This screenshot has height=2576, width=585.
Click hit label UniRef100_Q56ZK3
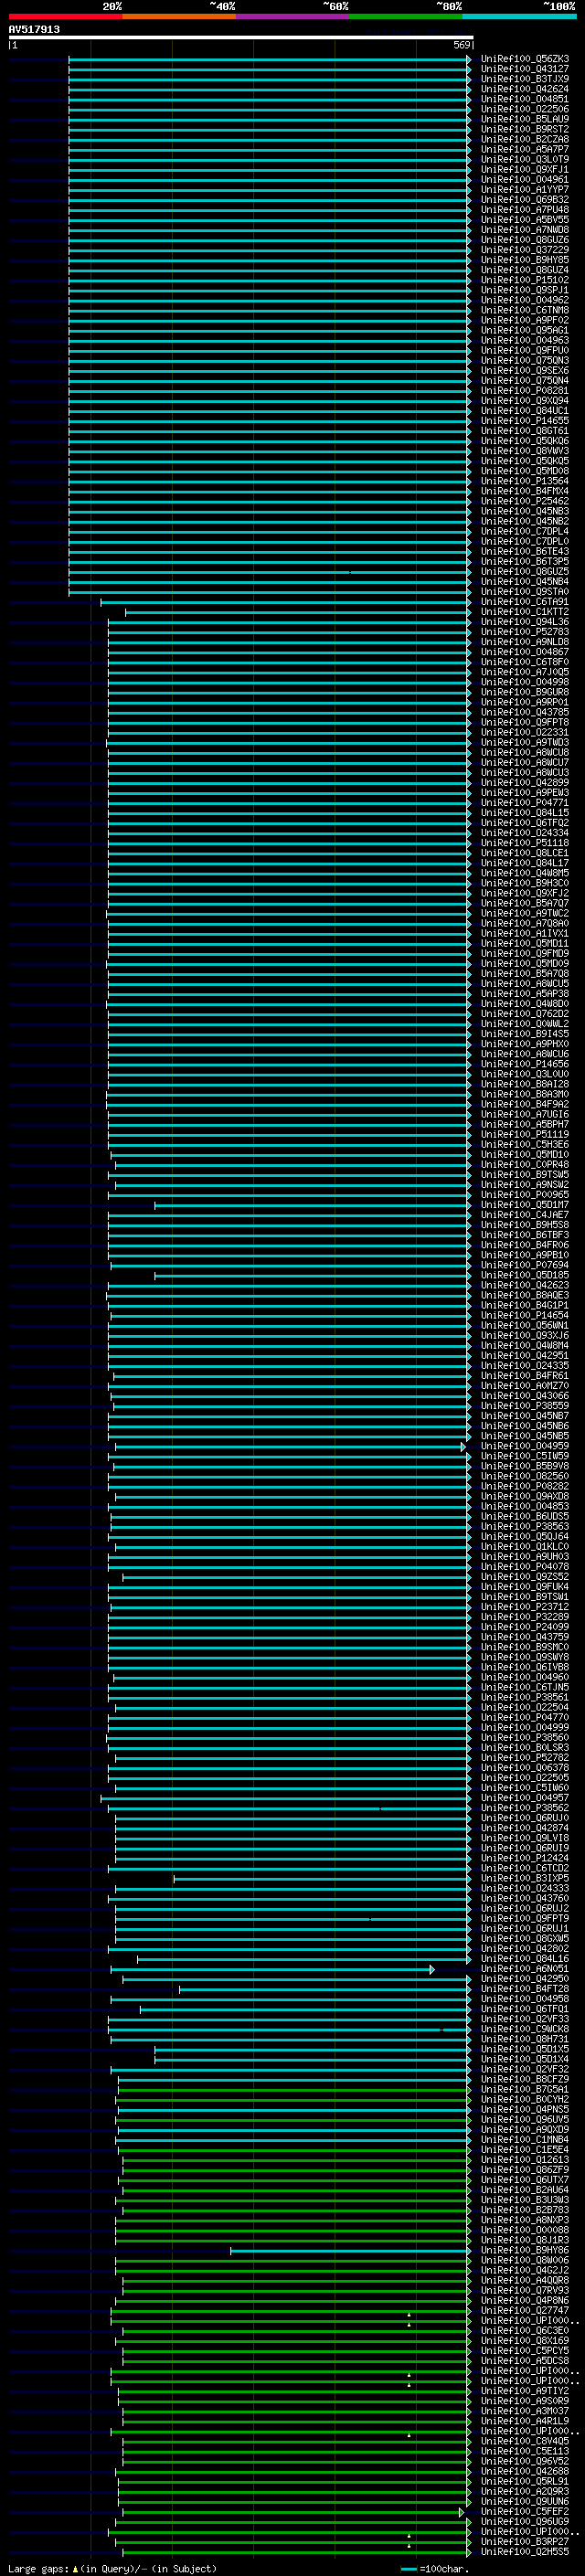525,59
